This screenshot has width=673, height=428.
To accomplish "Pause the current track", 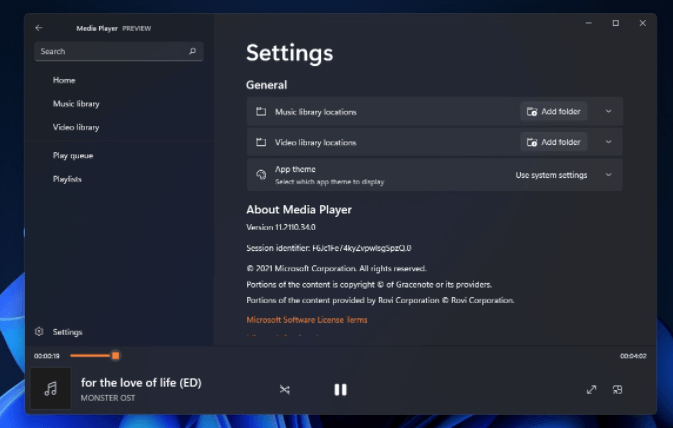I will pyautogui.click(x=340, y=389).
